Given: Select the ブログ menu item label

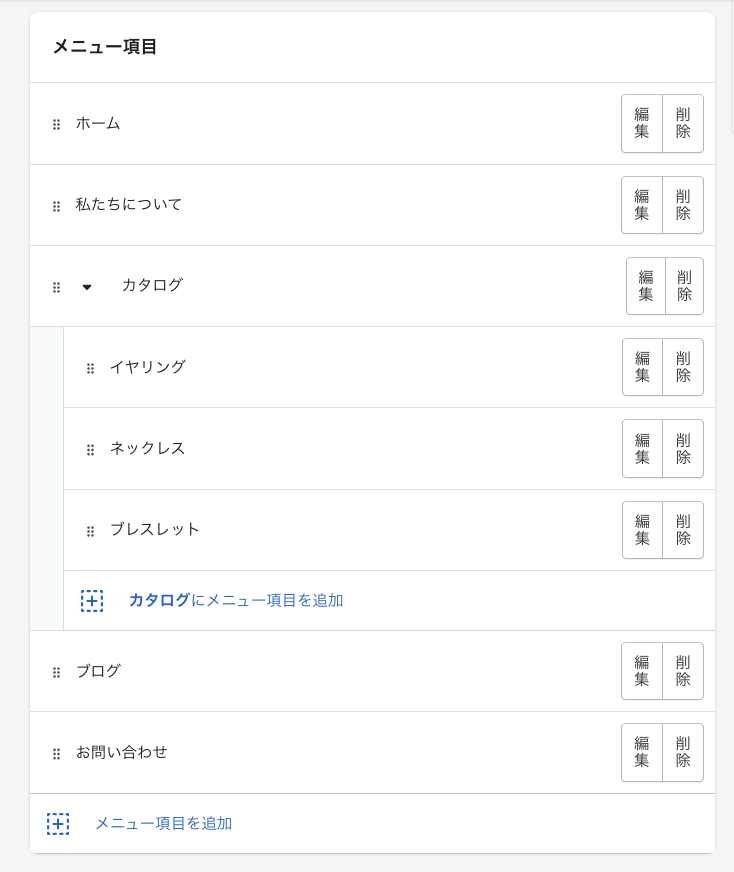Looking at the screenshot, I should tap(98, 671).
